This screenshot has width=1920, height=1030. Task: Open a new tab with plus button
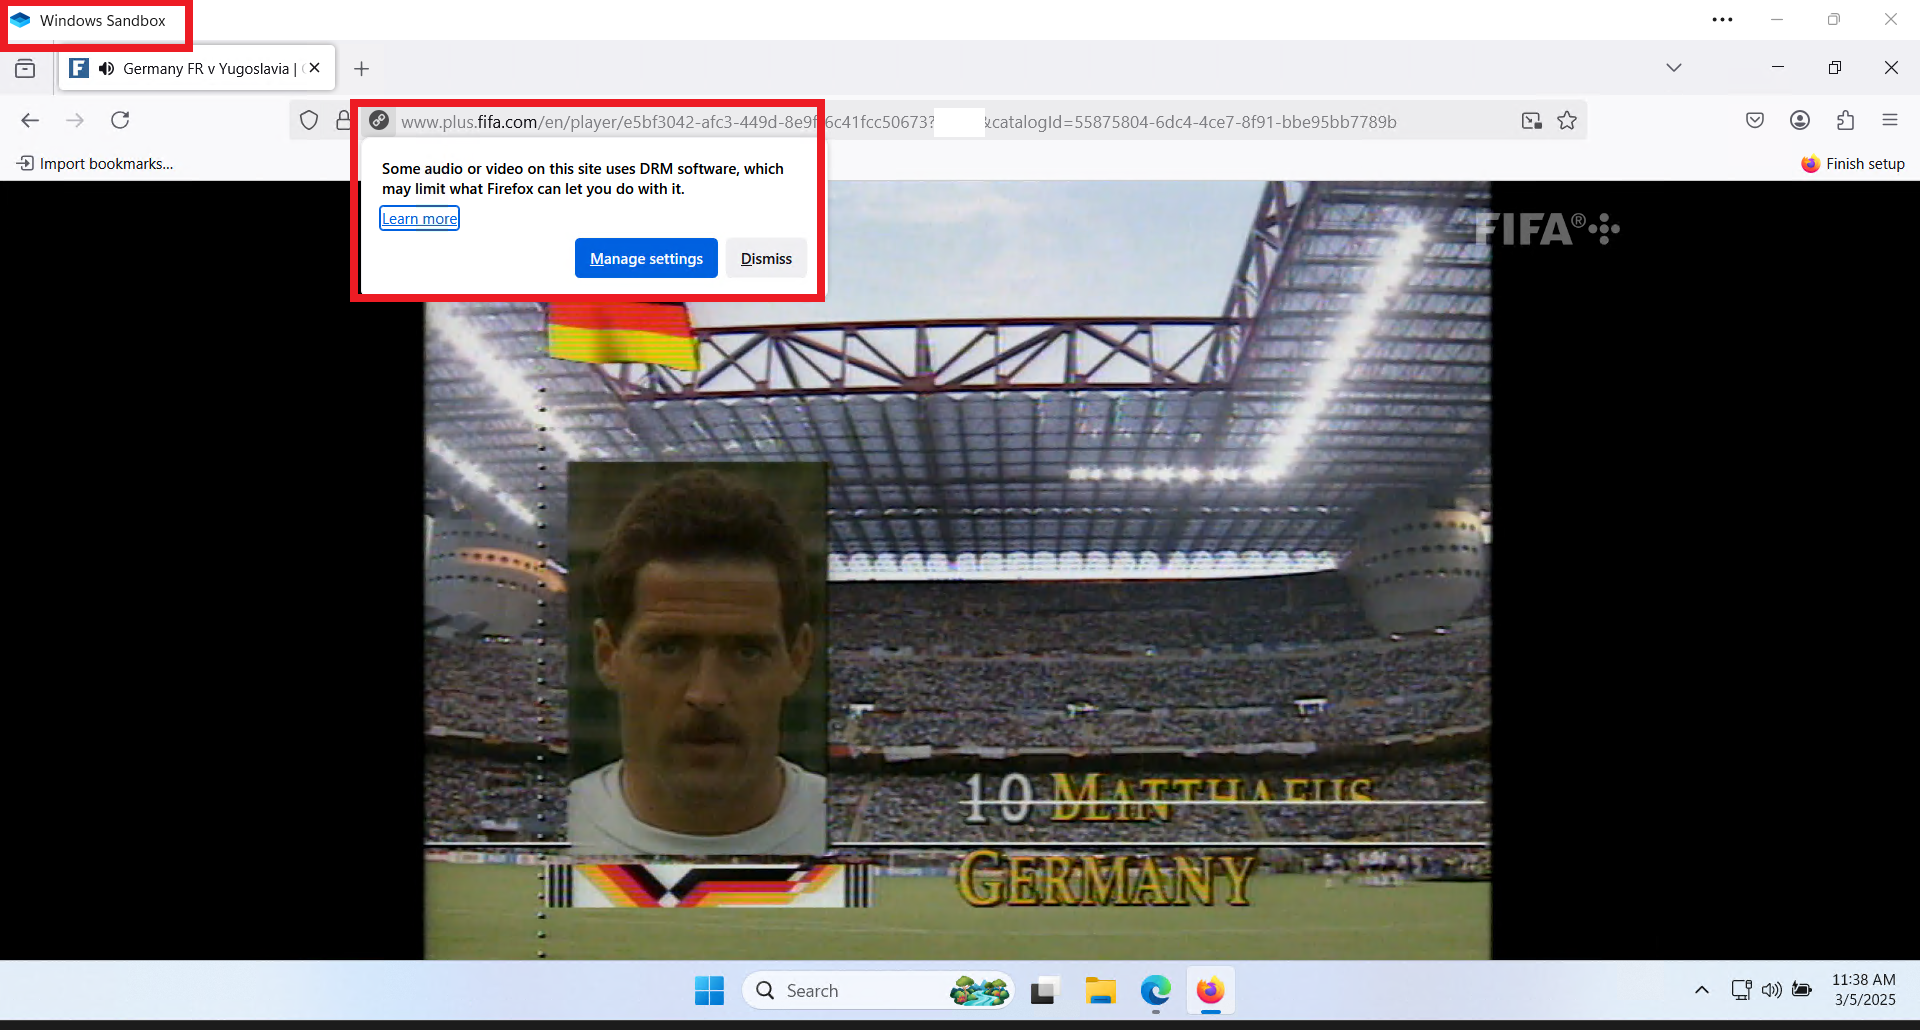(362, 68)
